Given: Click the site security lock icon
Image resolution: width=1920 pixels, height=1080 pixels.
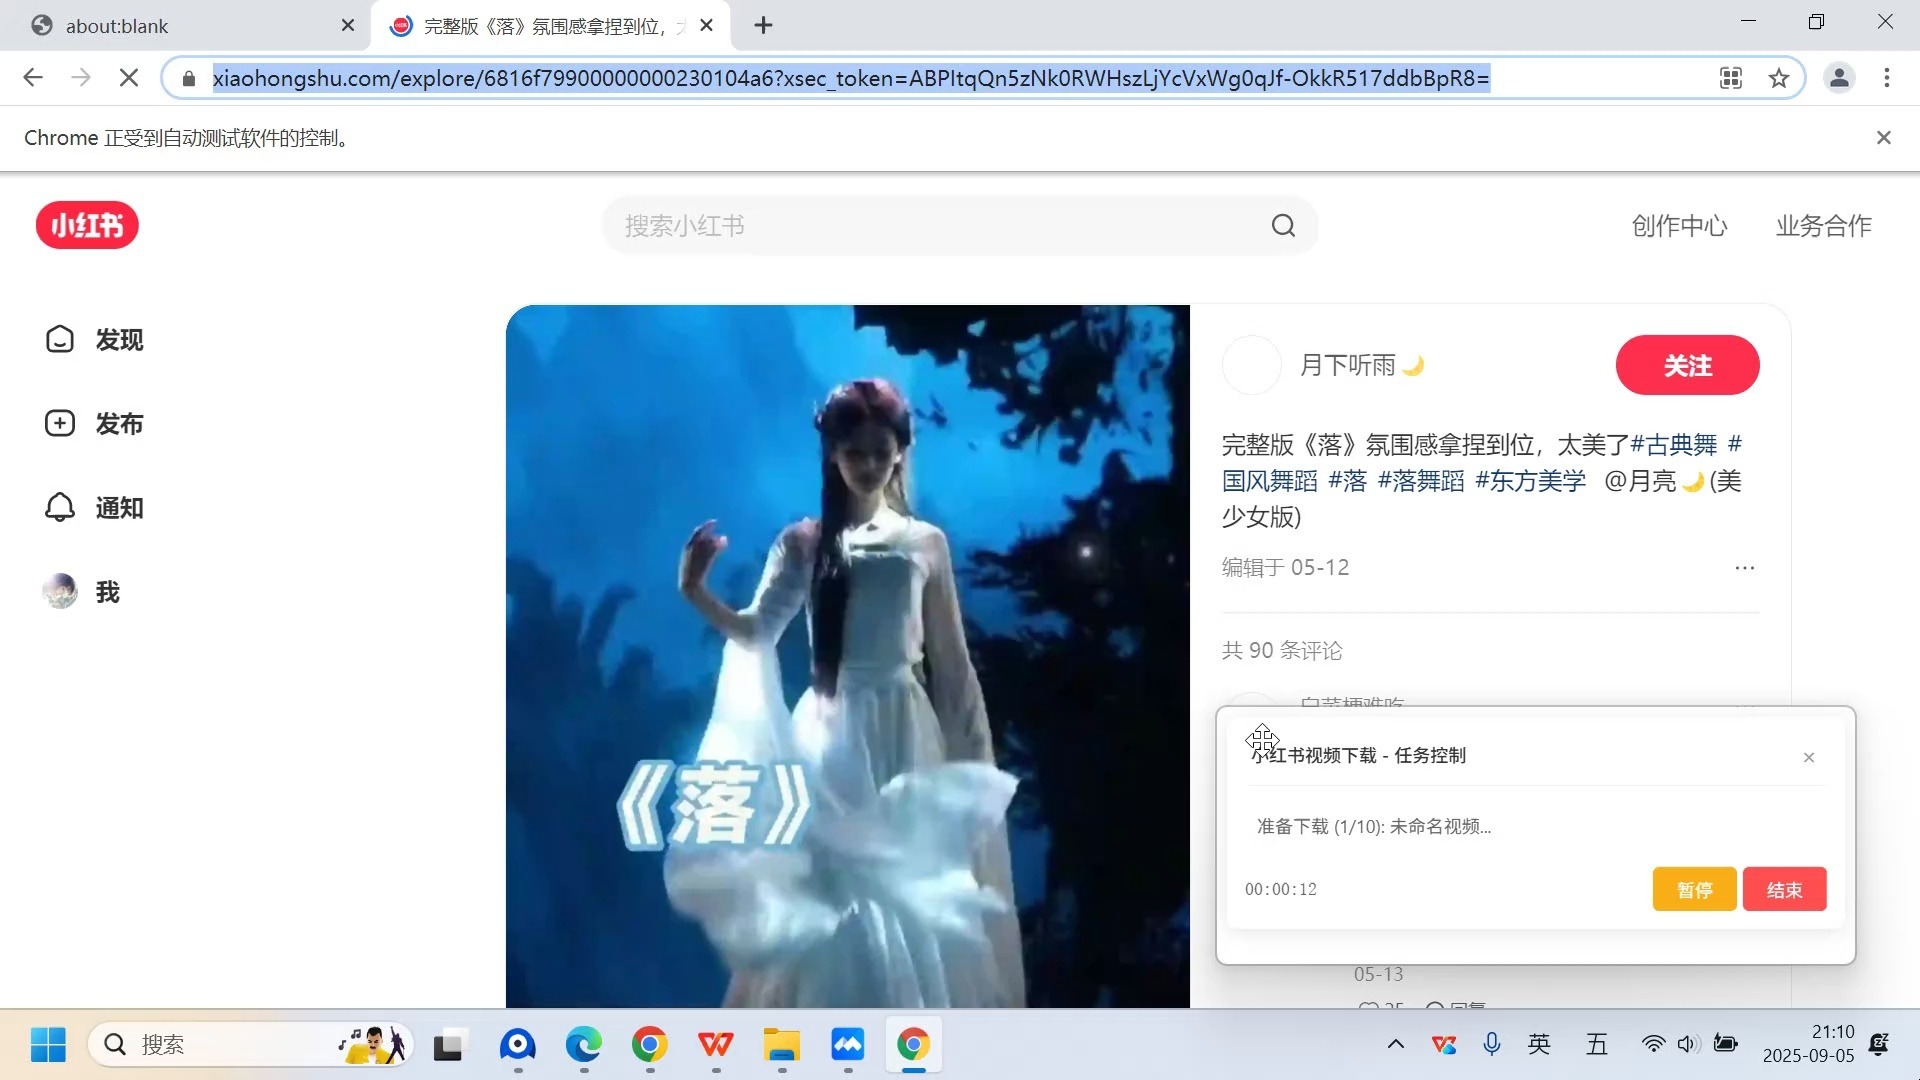Looking at the screenshot, I should 189,78.
